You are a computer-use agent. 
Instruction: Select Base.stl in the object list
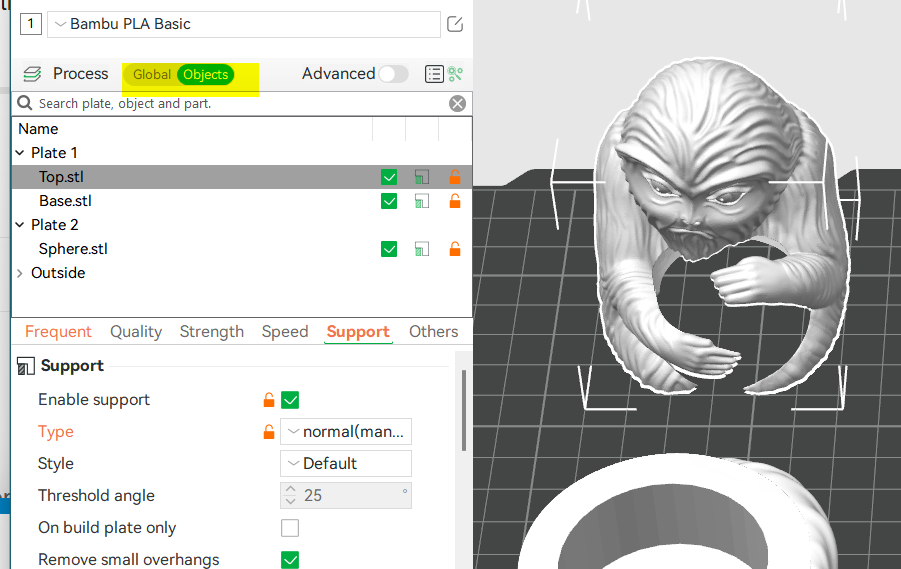coord(65,201)
